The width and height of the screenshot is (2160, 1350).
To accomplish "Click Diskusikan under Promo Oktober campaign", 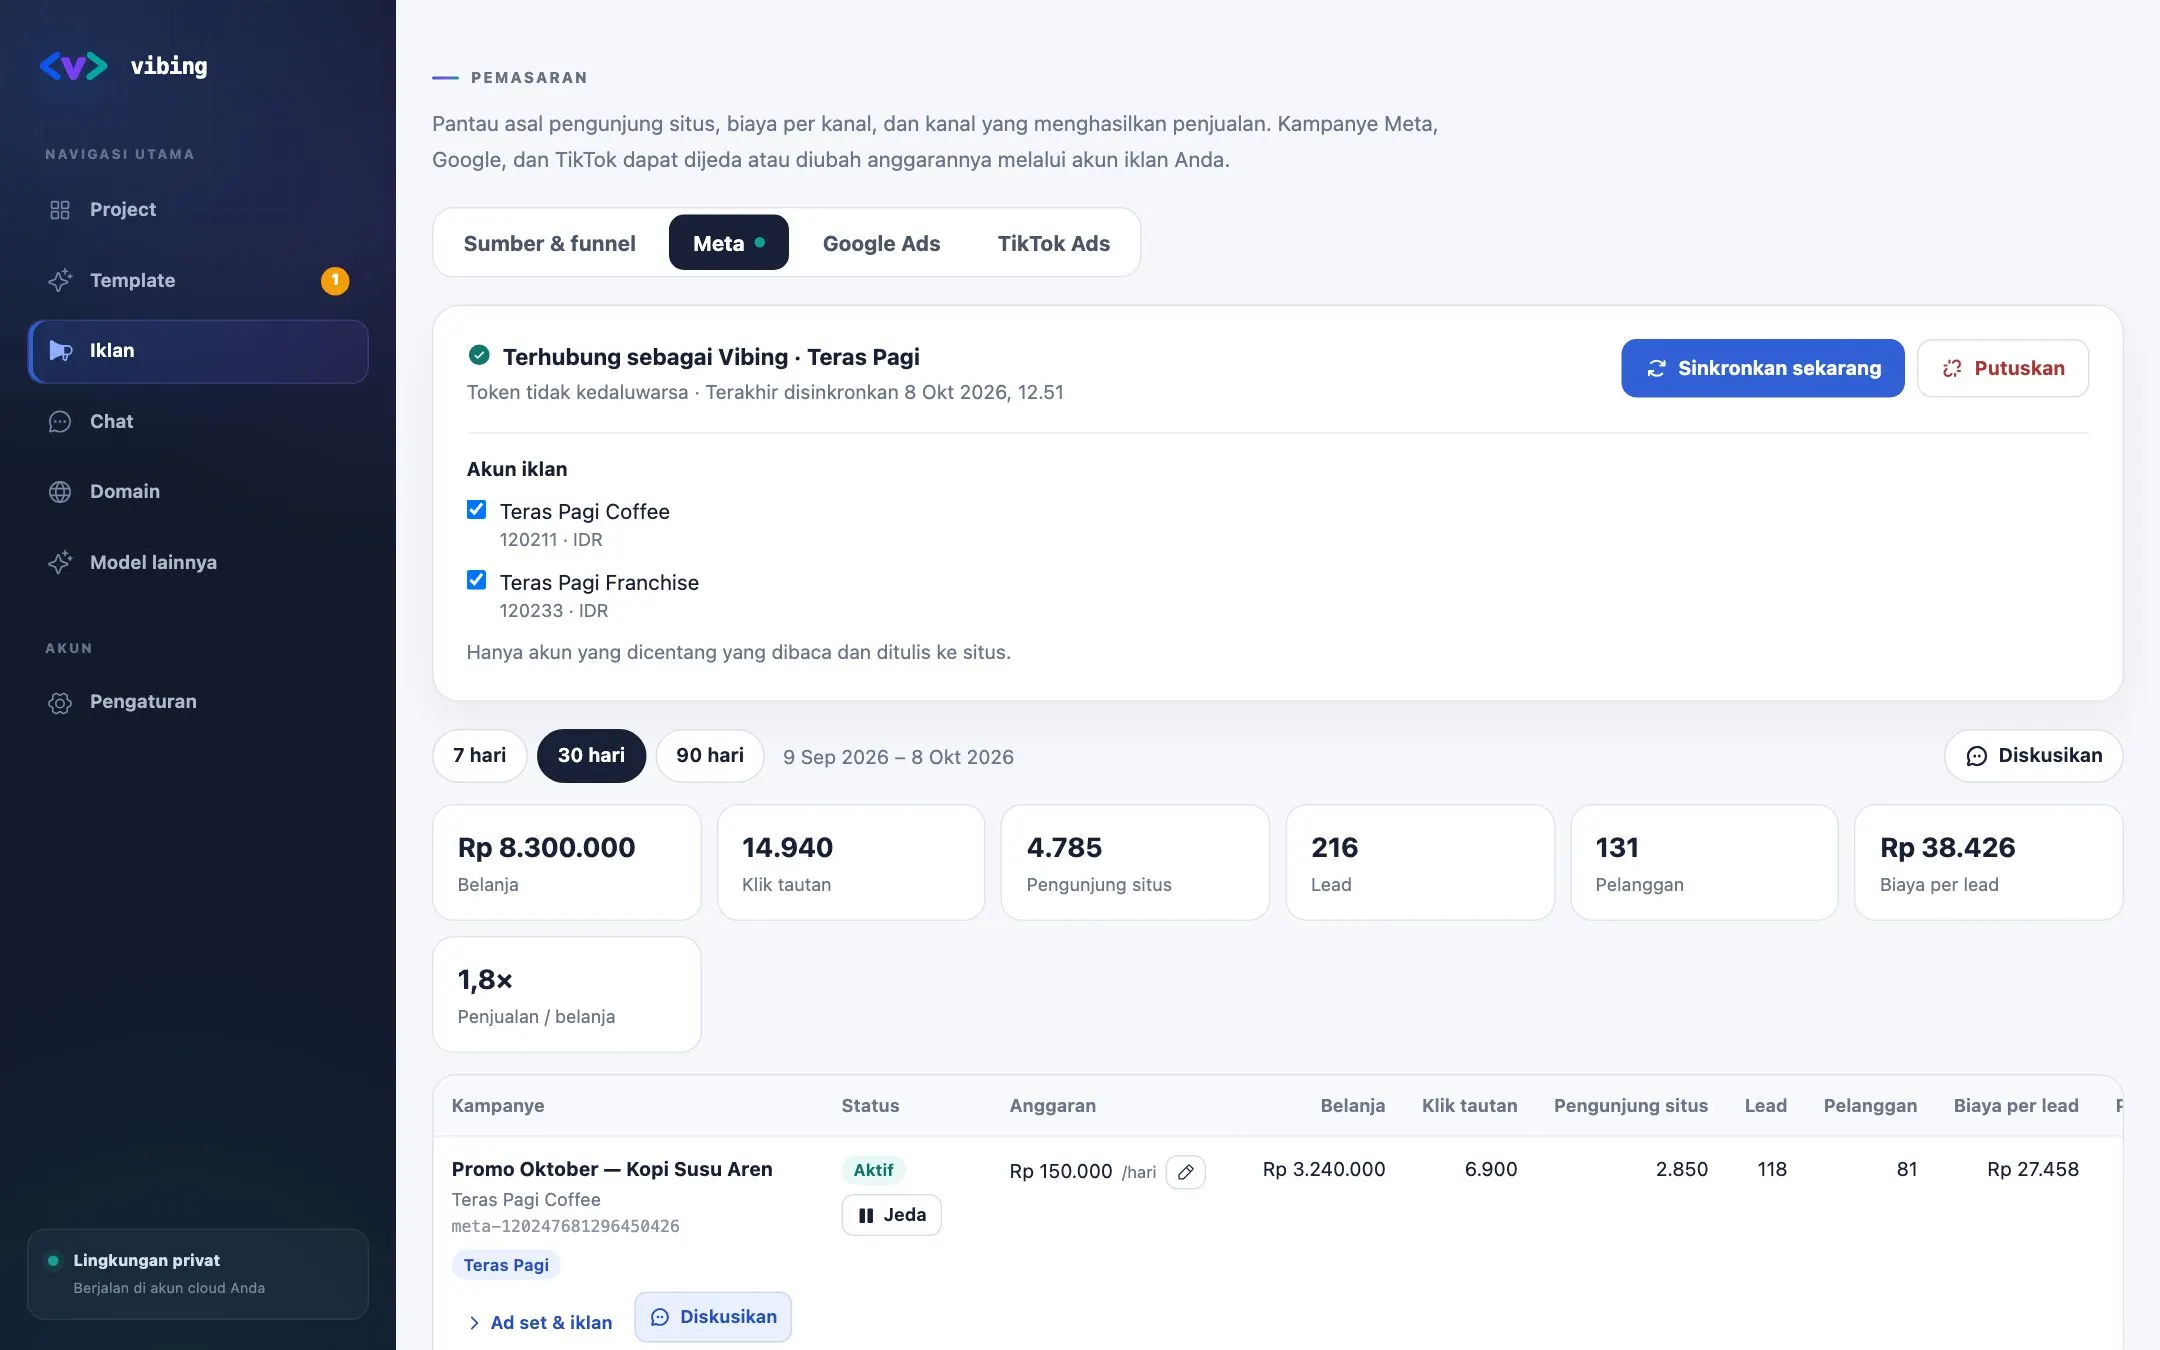I will [713, 1317].
